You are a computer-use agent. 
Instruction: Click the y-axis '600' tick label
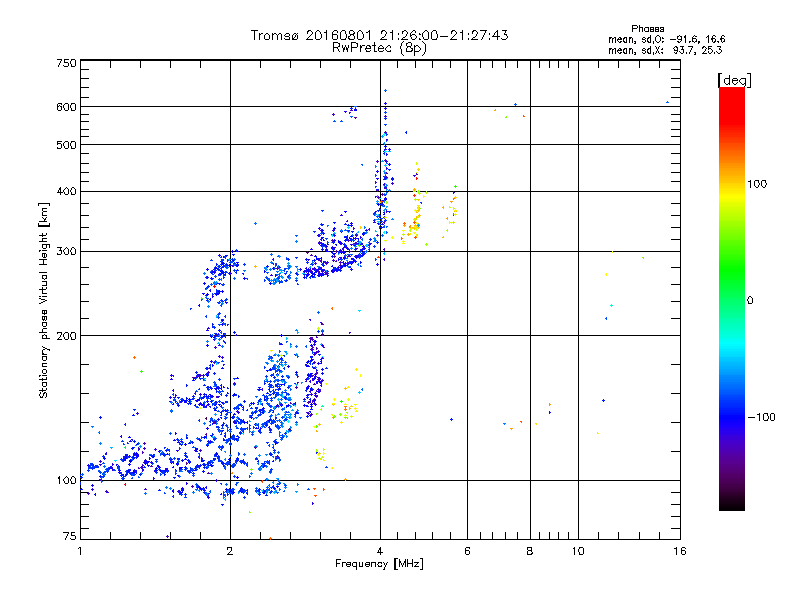click(67, 107)
